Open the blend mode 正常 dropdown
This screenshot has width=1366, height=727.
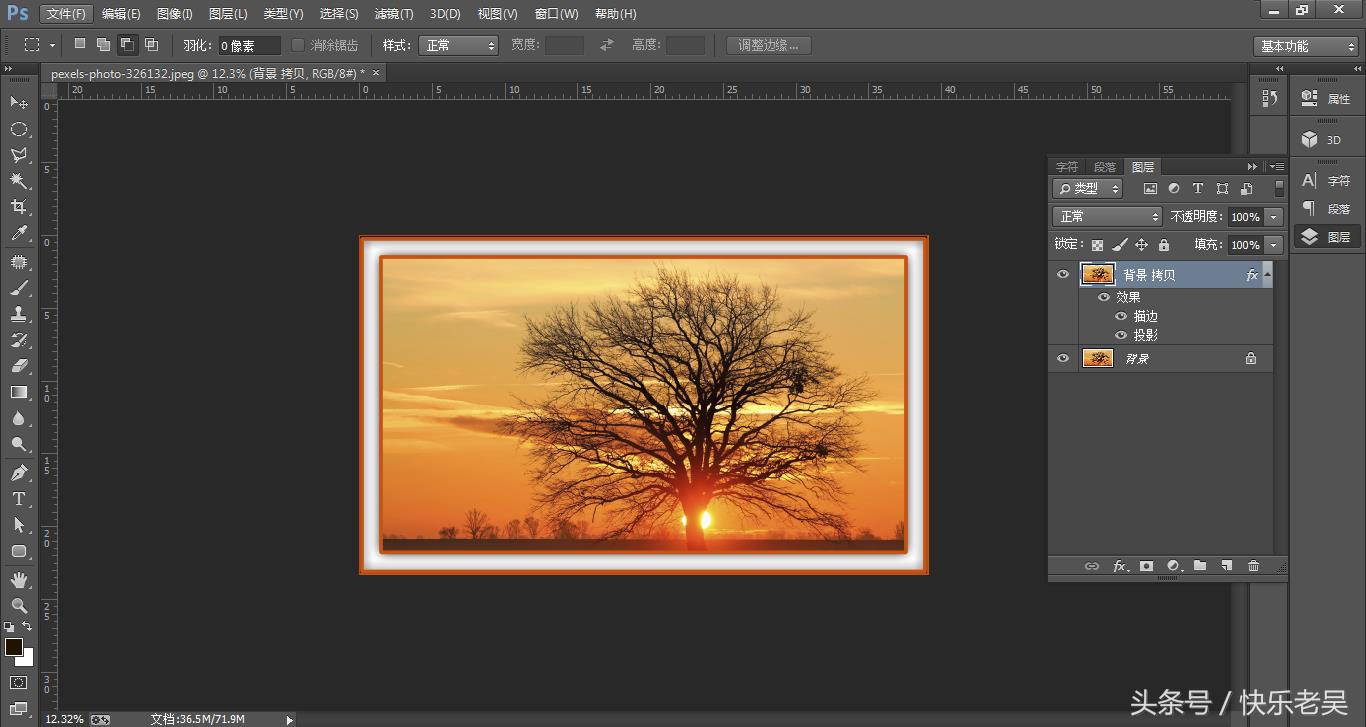[1107, 217]
